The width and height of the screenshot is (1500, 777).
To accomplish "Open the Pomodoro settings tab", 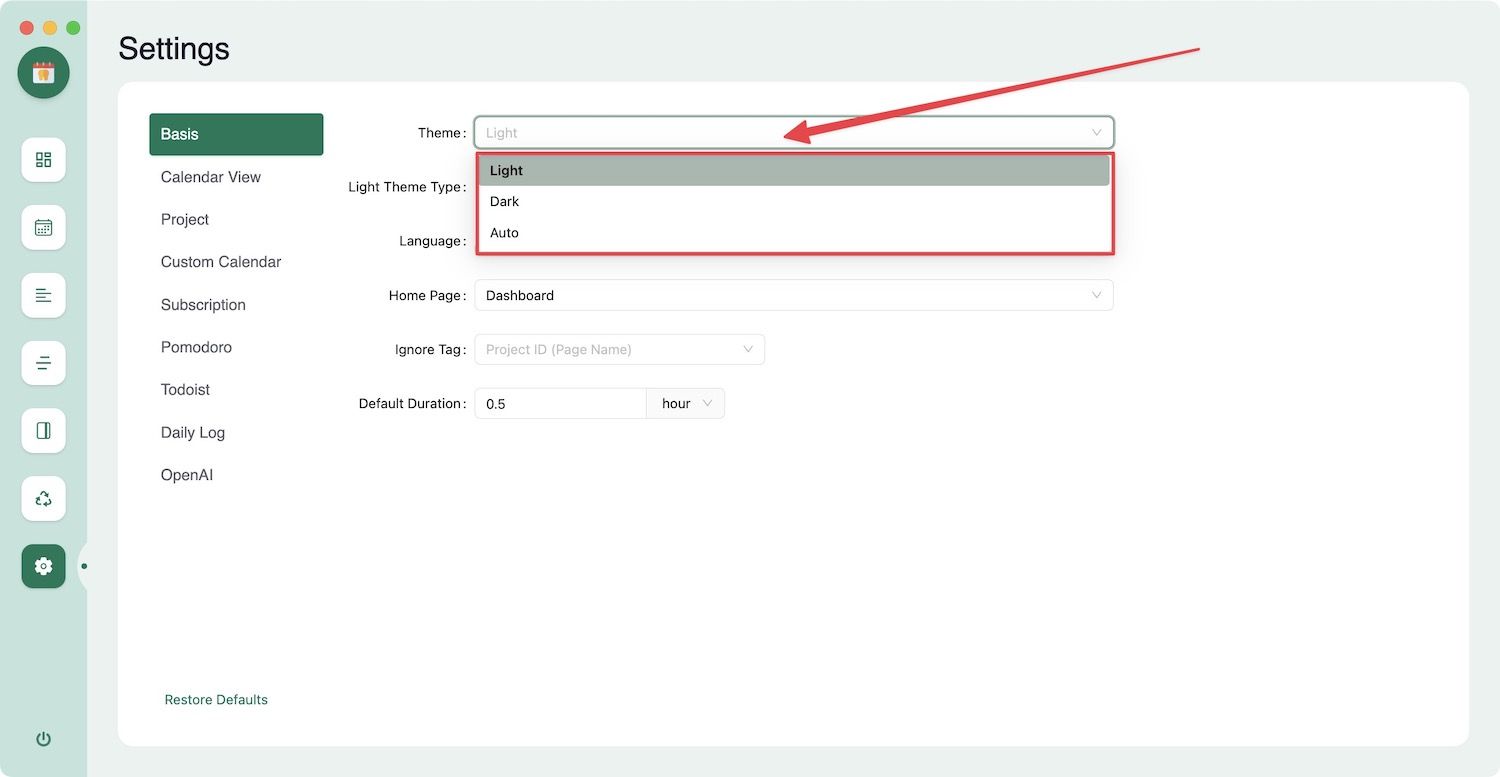I will click(196, 347).
